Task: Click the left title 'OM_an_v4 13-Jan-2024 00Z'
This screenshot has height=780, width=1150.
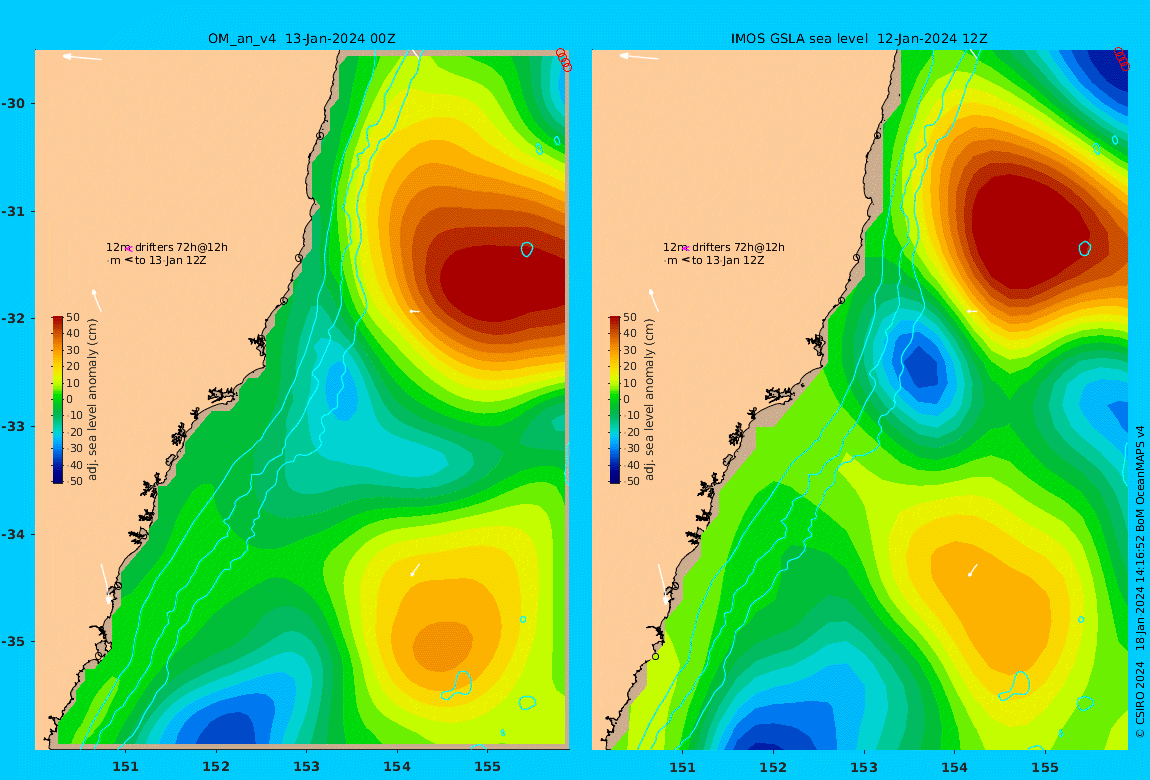Action: coord(301,39)
